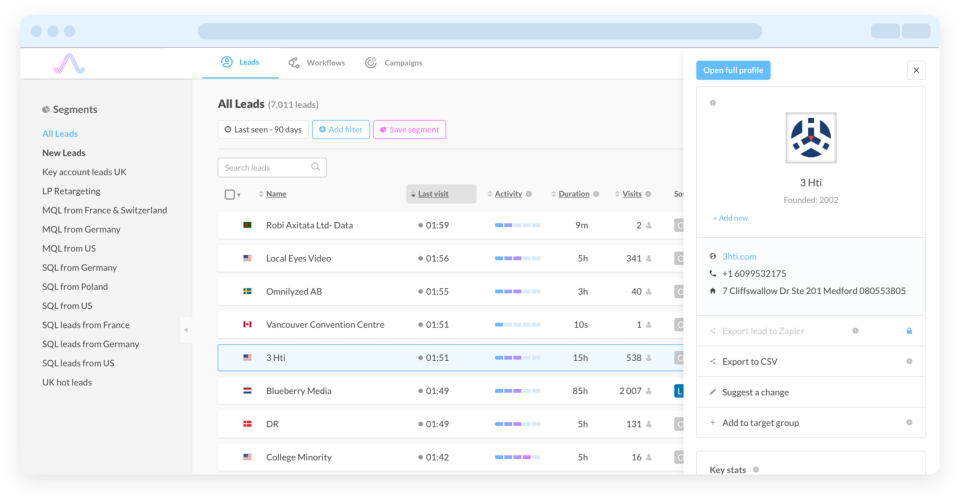Image resolution: width=960 pixels, height=500 pixels.
Task: Click Add to target group
Action: coord(760,422)
